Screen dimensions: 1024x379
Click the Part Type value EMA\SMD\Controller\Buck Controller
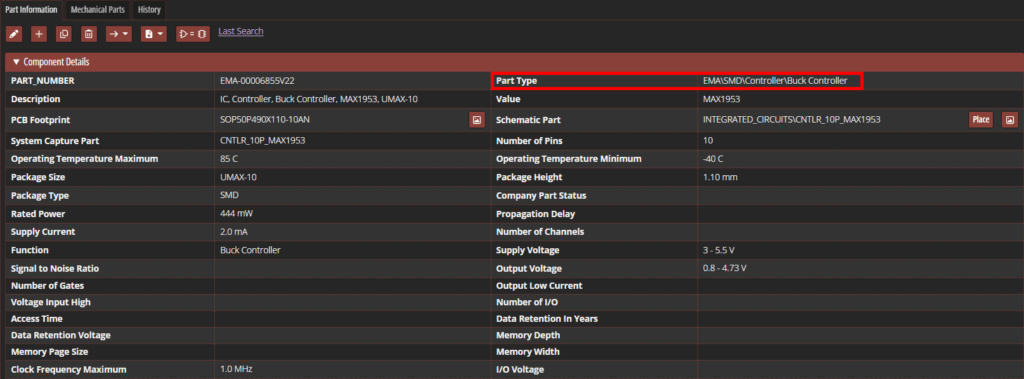[775, 81]
